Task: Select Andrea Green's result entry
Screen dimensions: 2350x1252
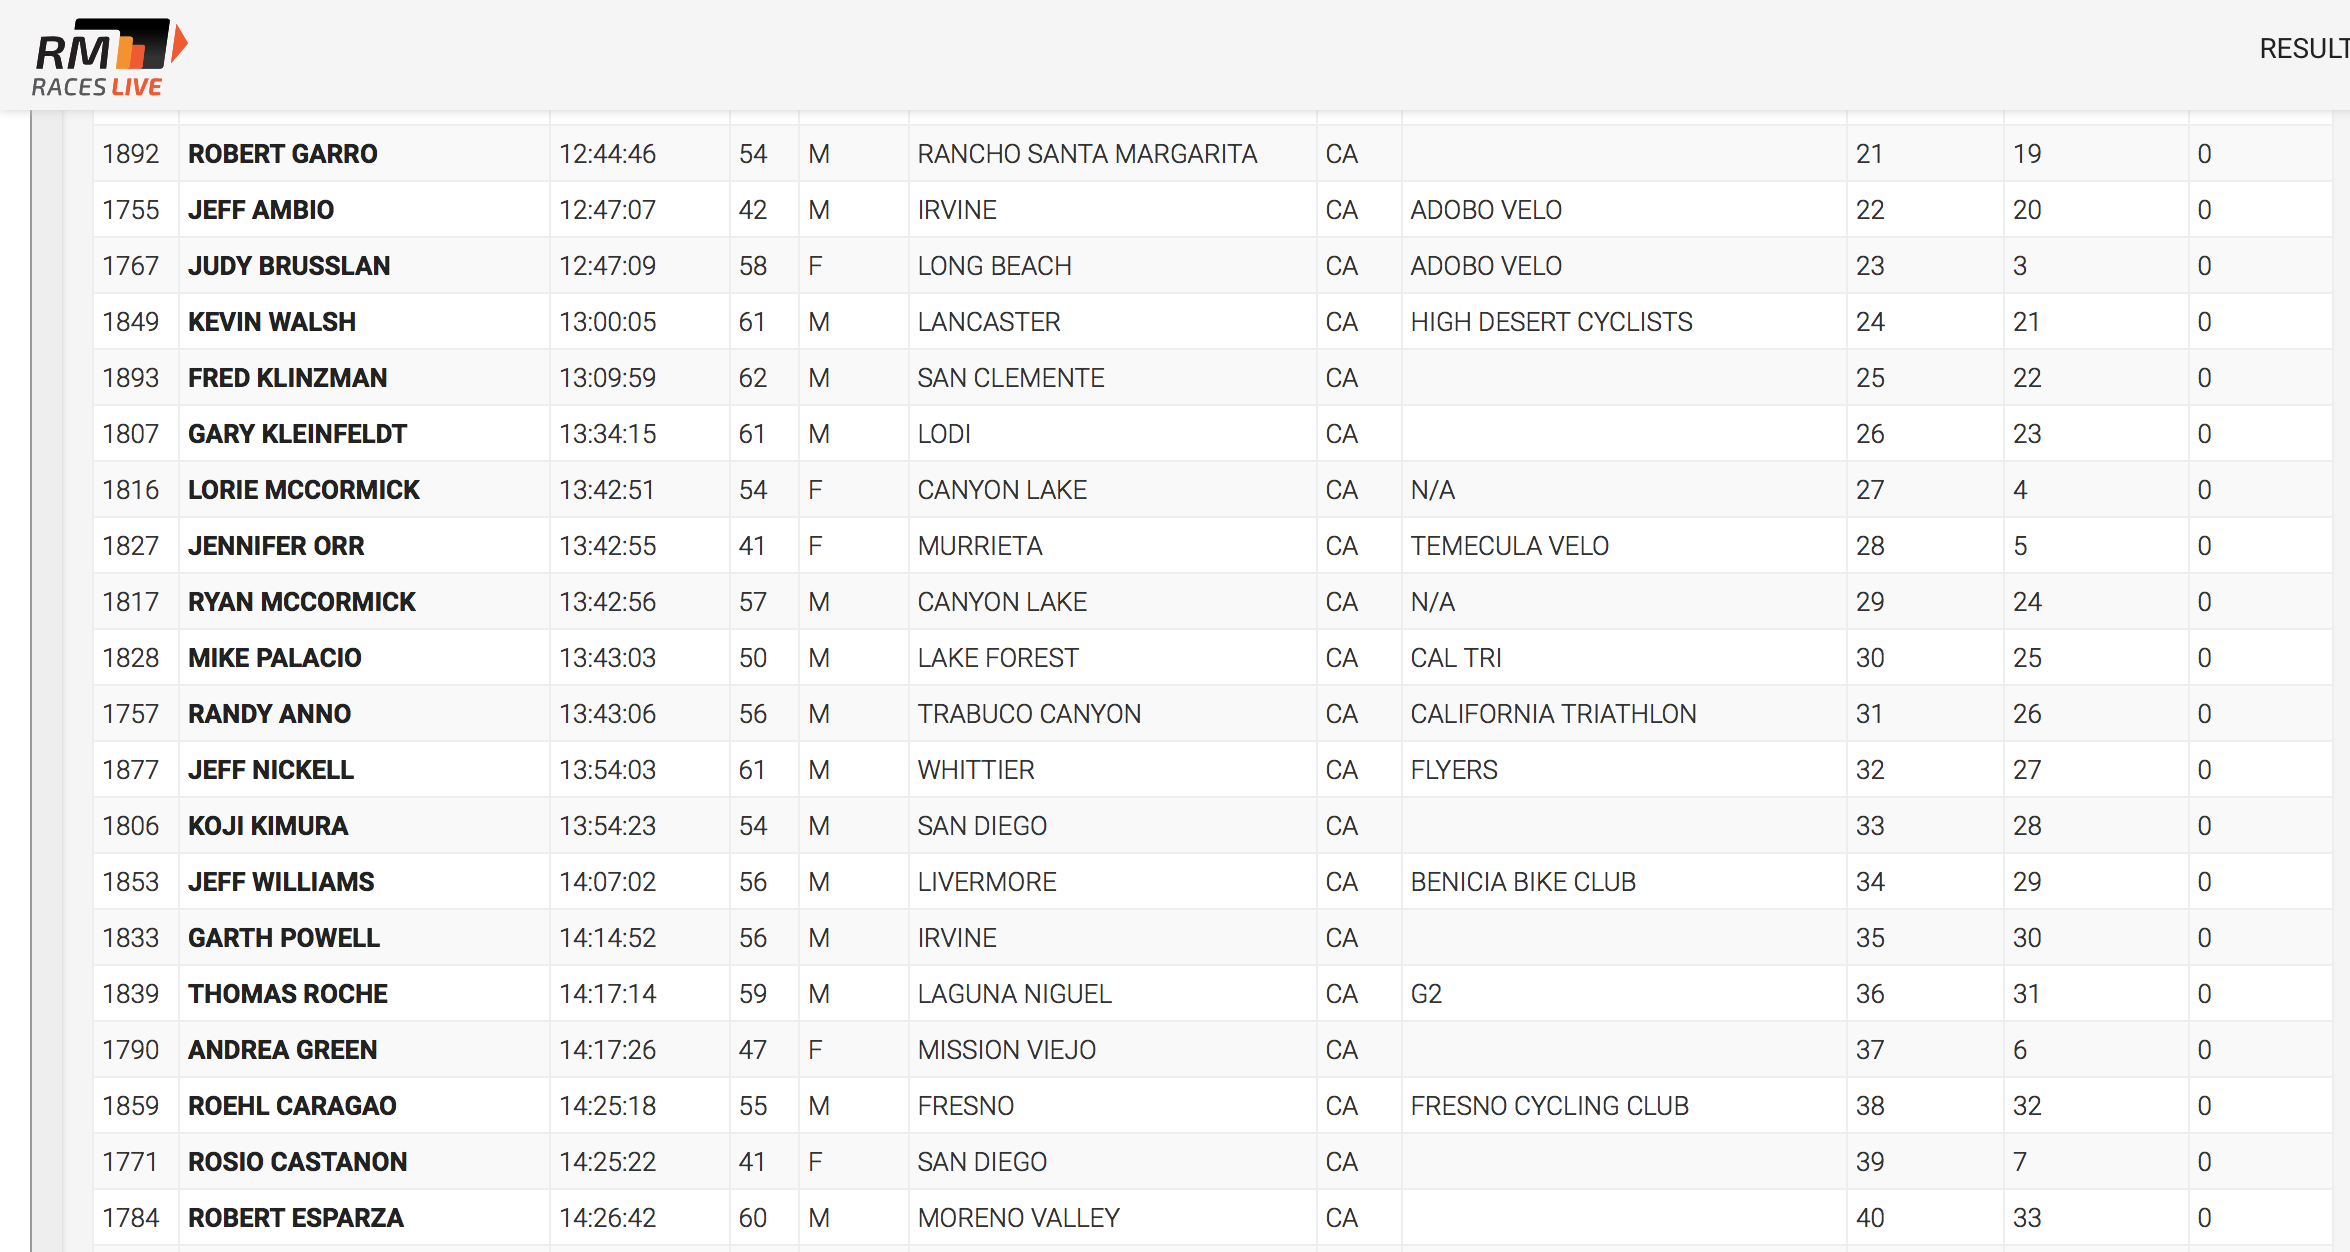Action: [x=282, y=1050]
